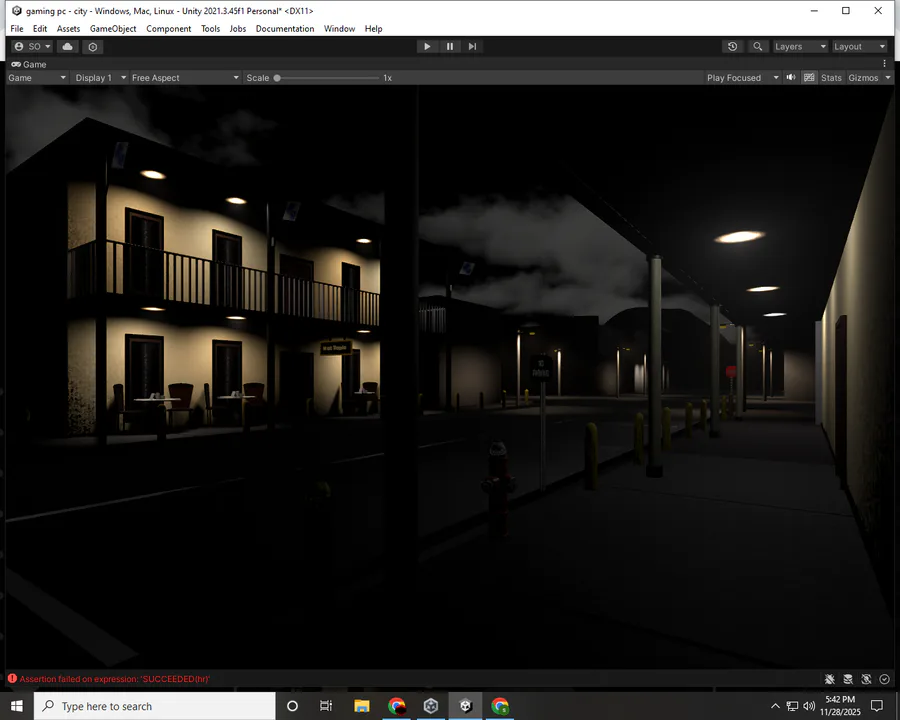Toggle the Stats overlay

pyautogui.click(x=831, y=78)
